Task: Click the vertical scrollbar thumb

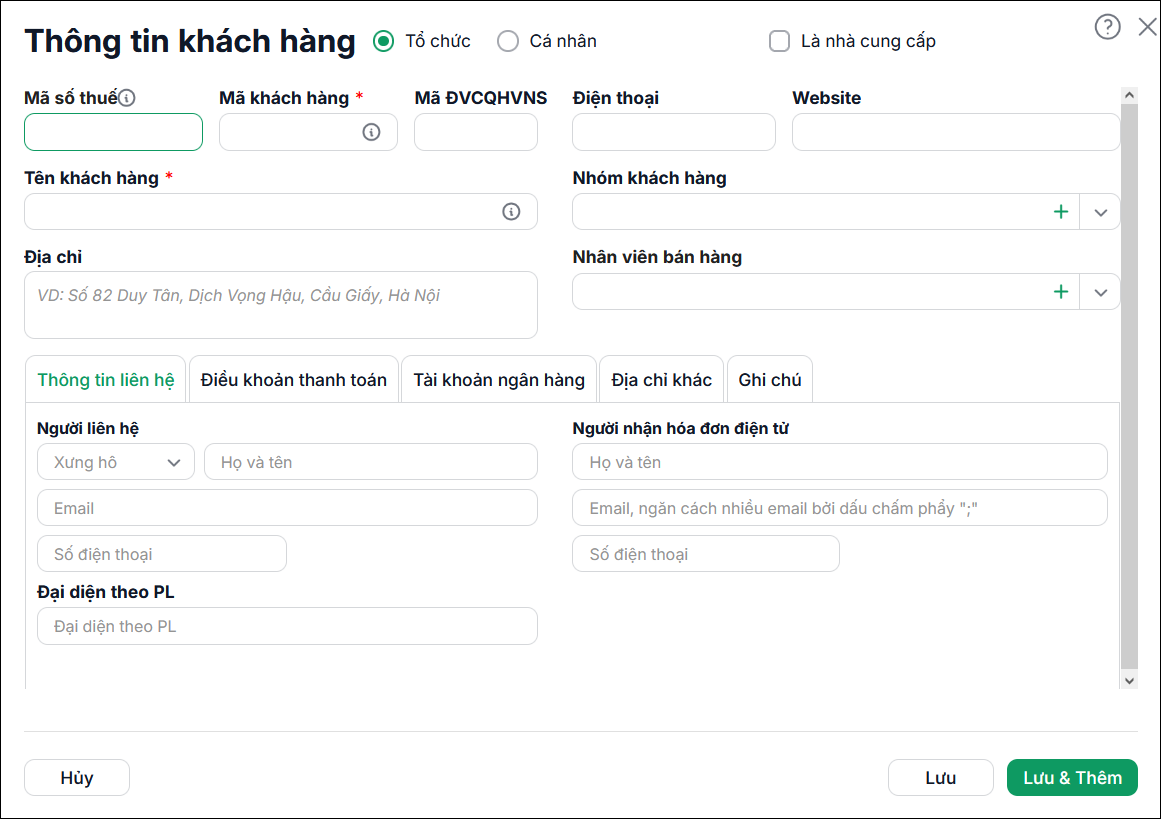Action: 1129,385
